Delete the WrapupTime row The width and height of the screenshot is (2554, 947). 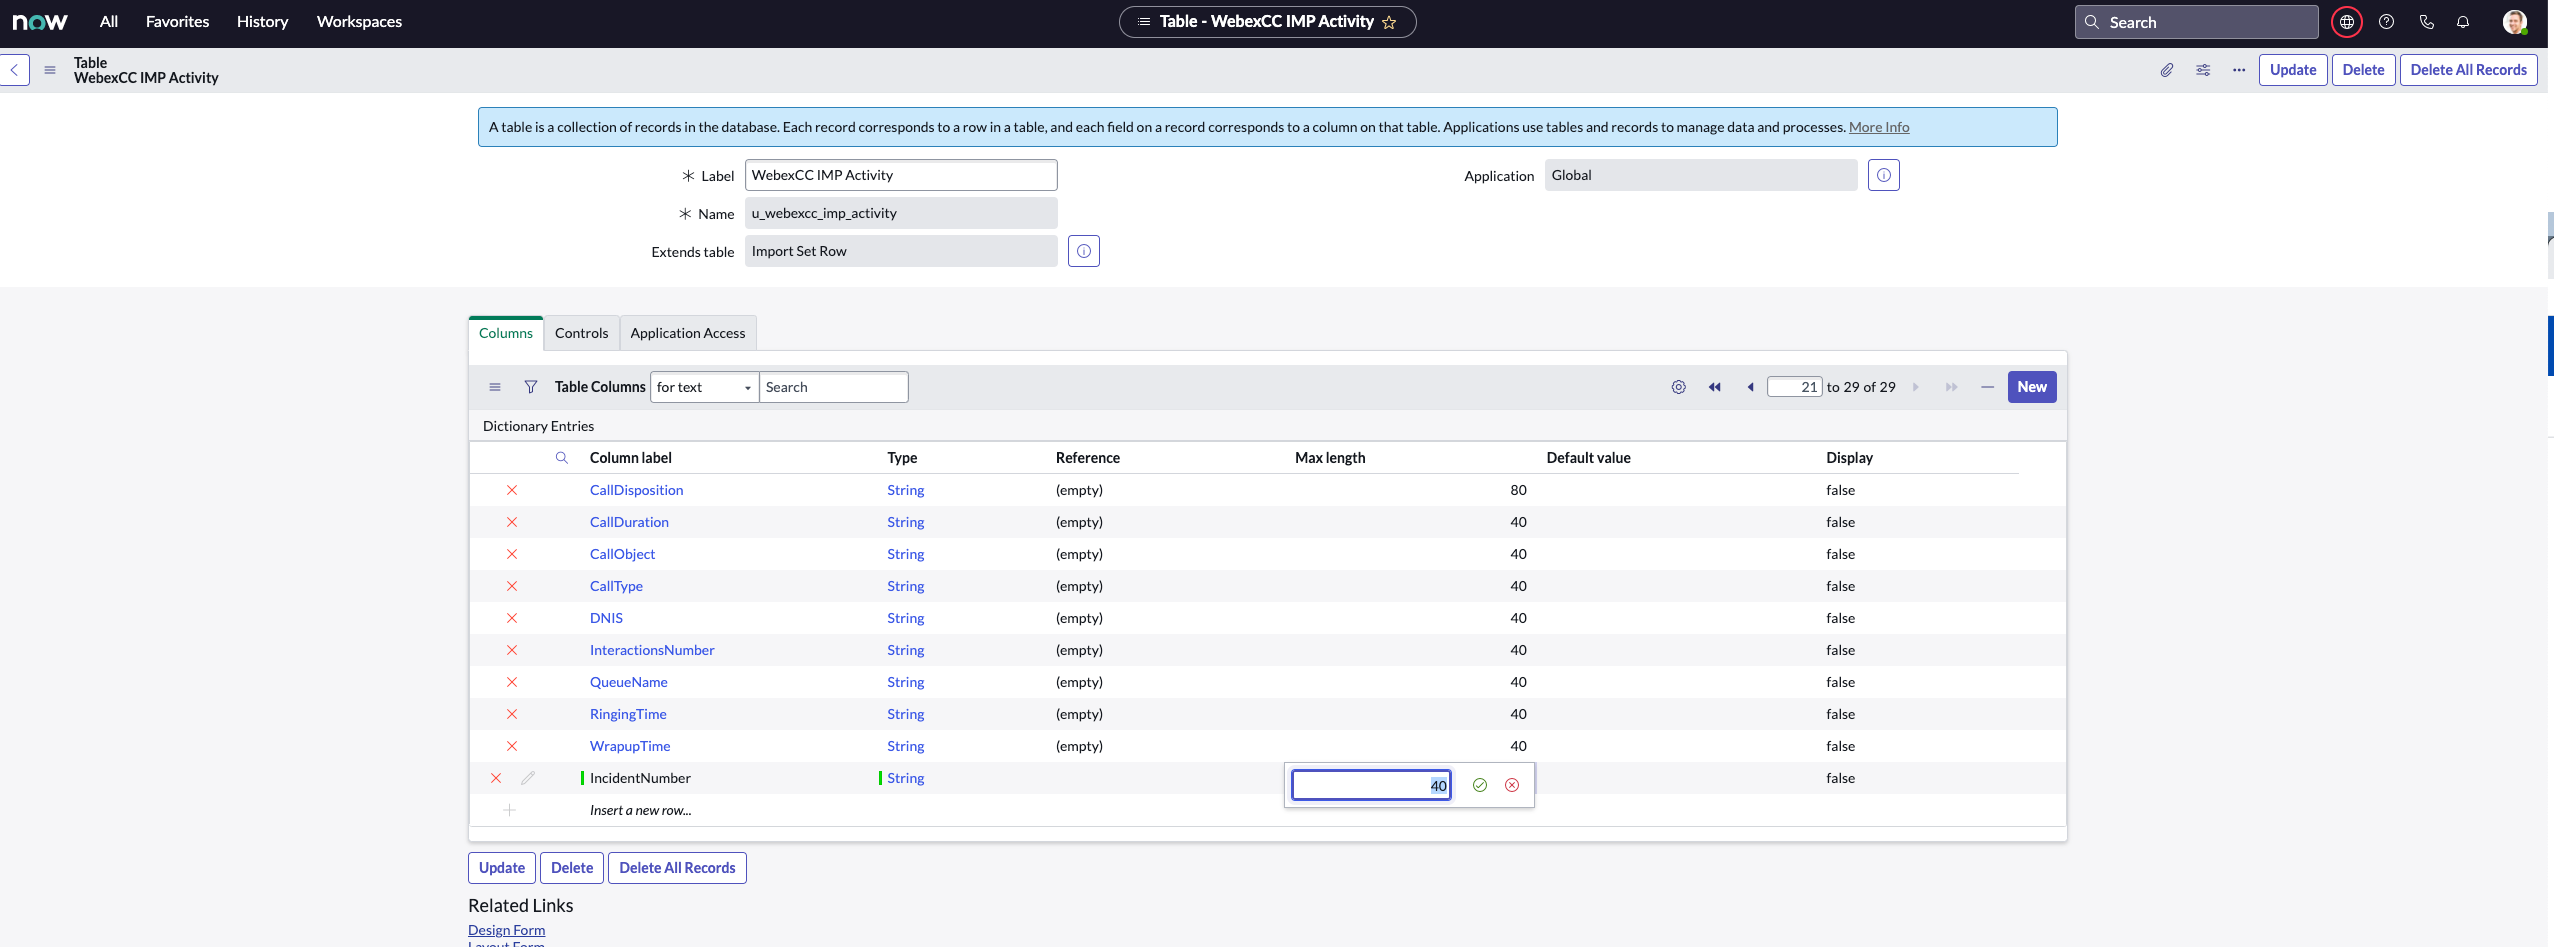click(x=512, y=746)
